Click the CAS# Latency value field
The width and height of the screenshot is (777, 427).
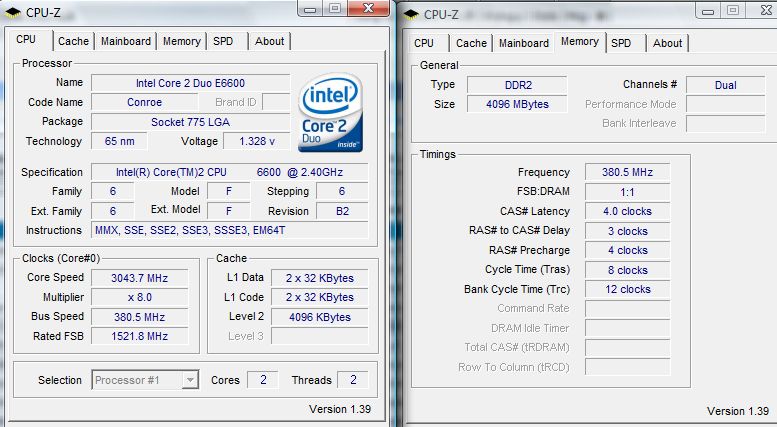627,211
